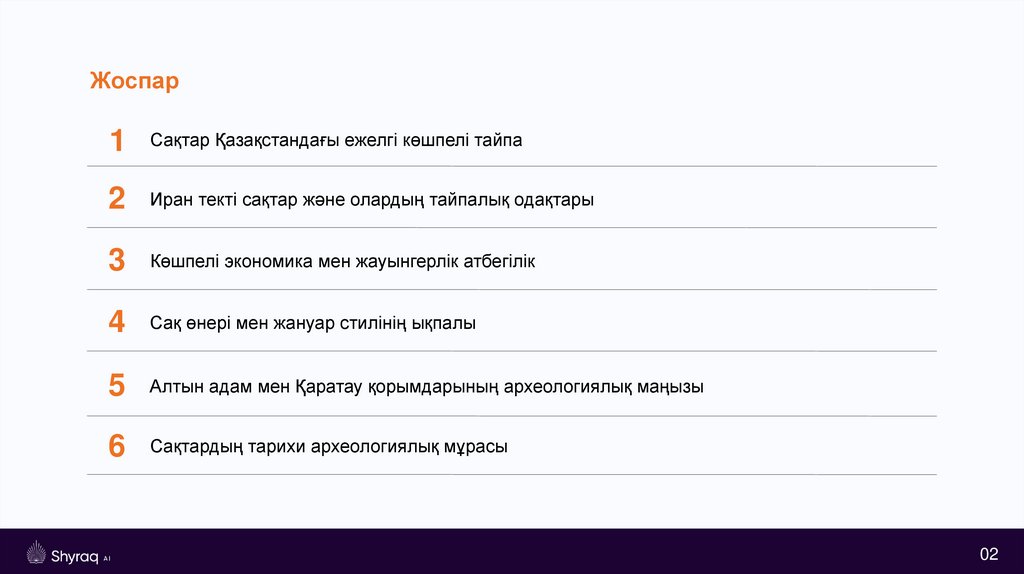Open item Алтын адам мен Қаратау қорымдарының

pyautogui.click(x=426, y=385)
